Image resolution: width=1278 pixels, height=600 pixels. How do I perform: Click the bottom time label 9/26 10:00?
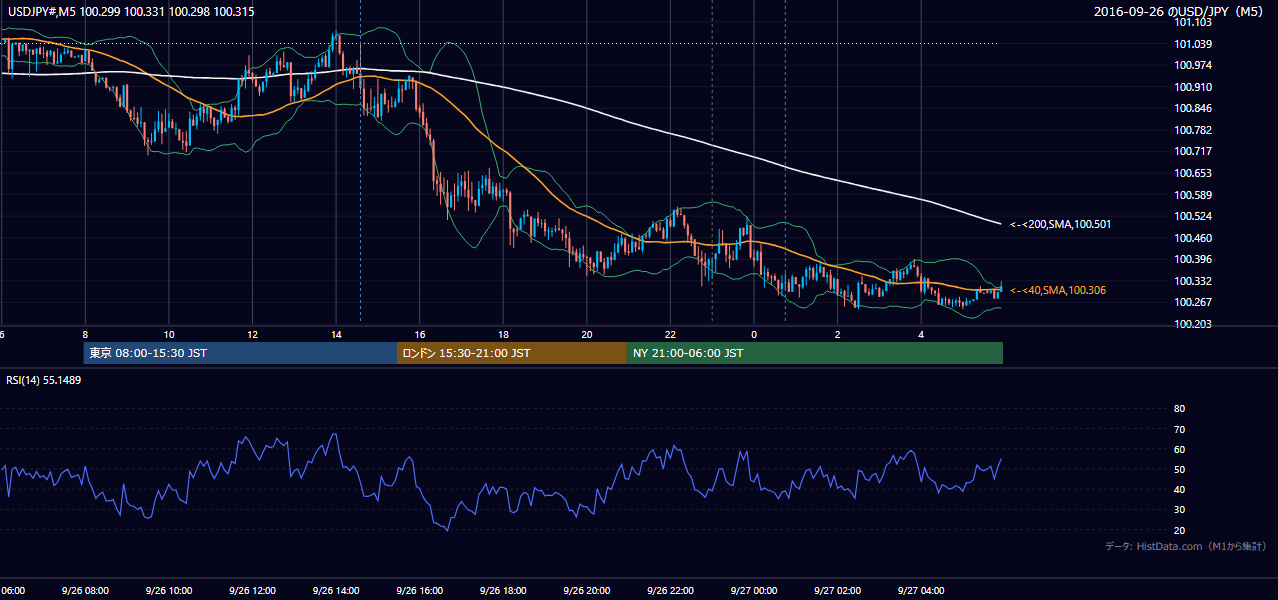[169, 591]
